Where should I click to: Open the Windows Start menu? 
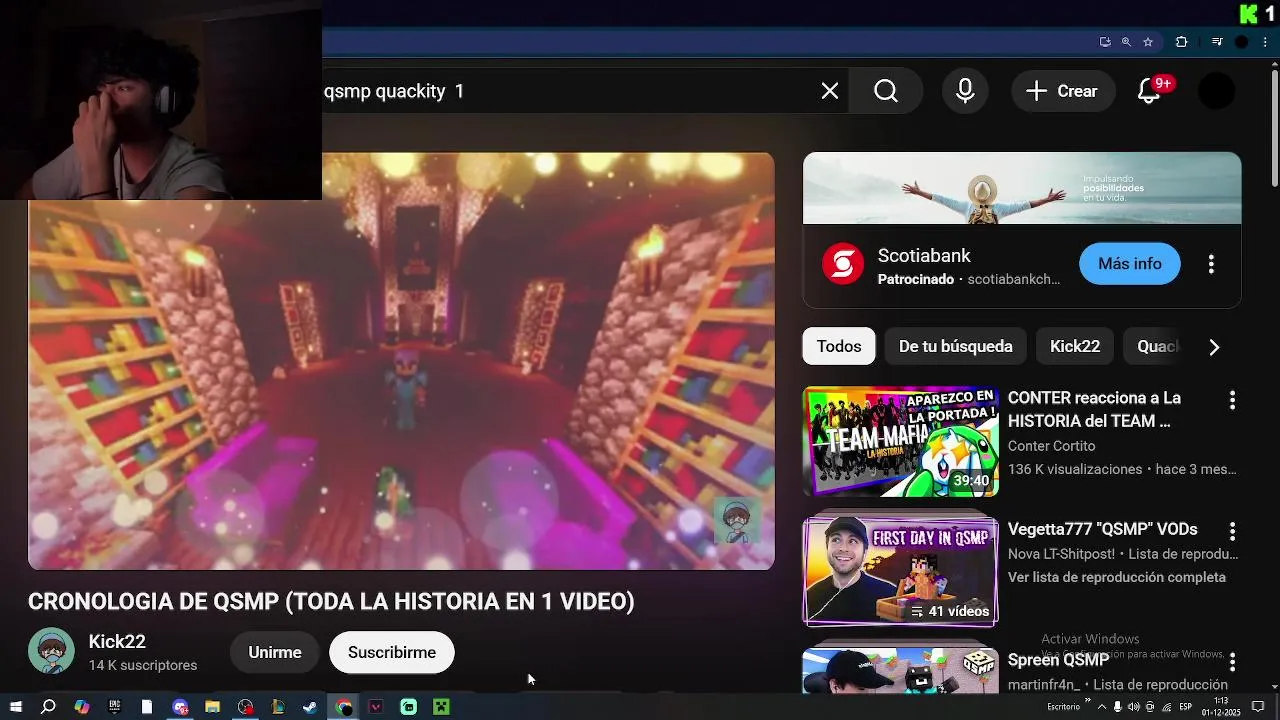coord(15,707)
